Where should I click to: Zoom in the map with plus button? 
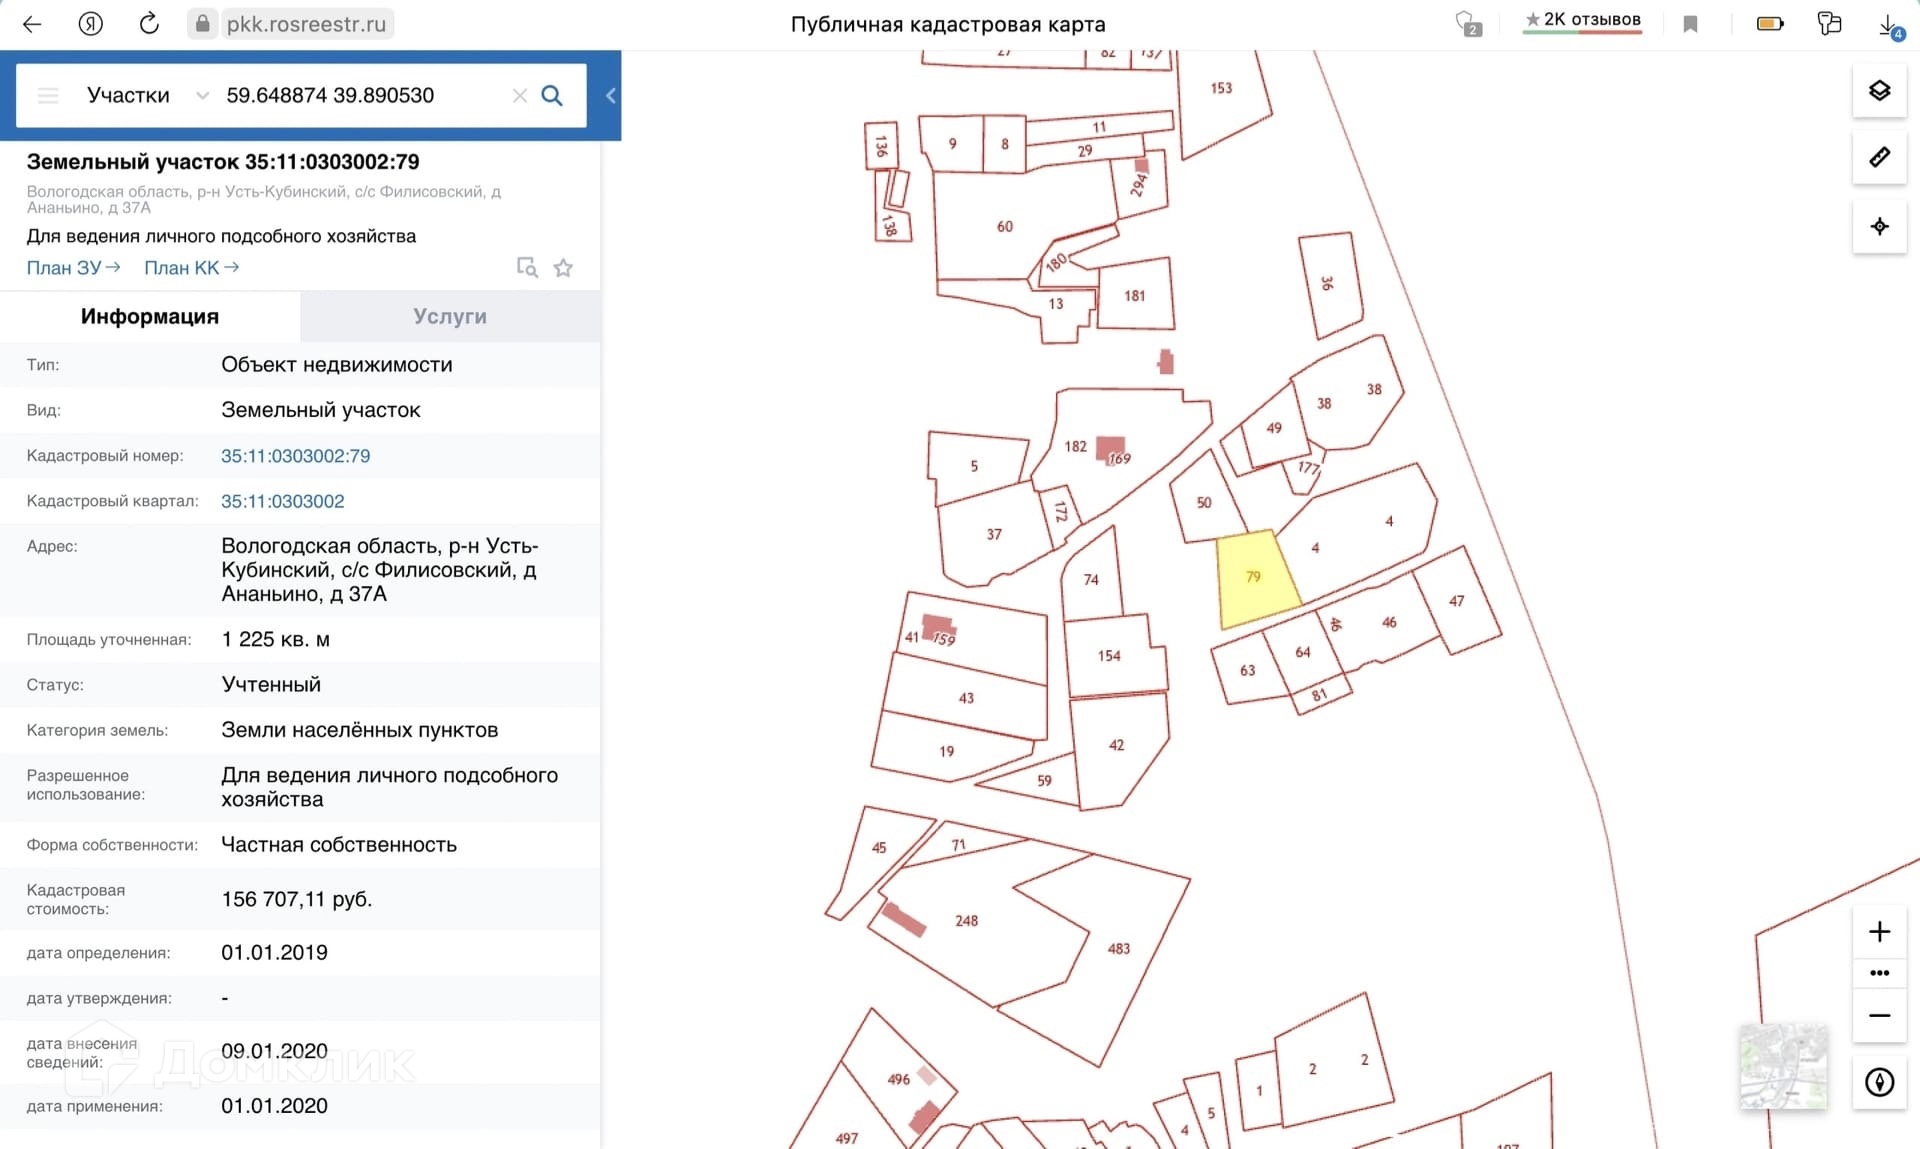point(1879,932)
